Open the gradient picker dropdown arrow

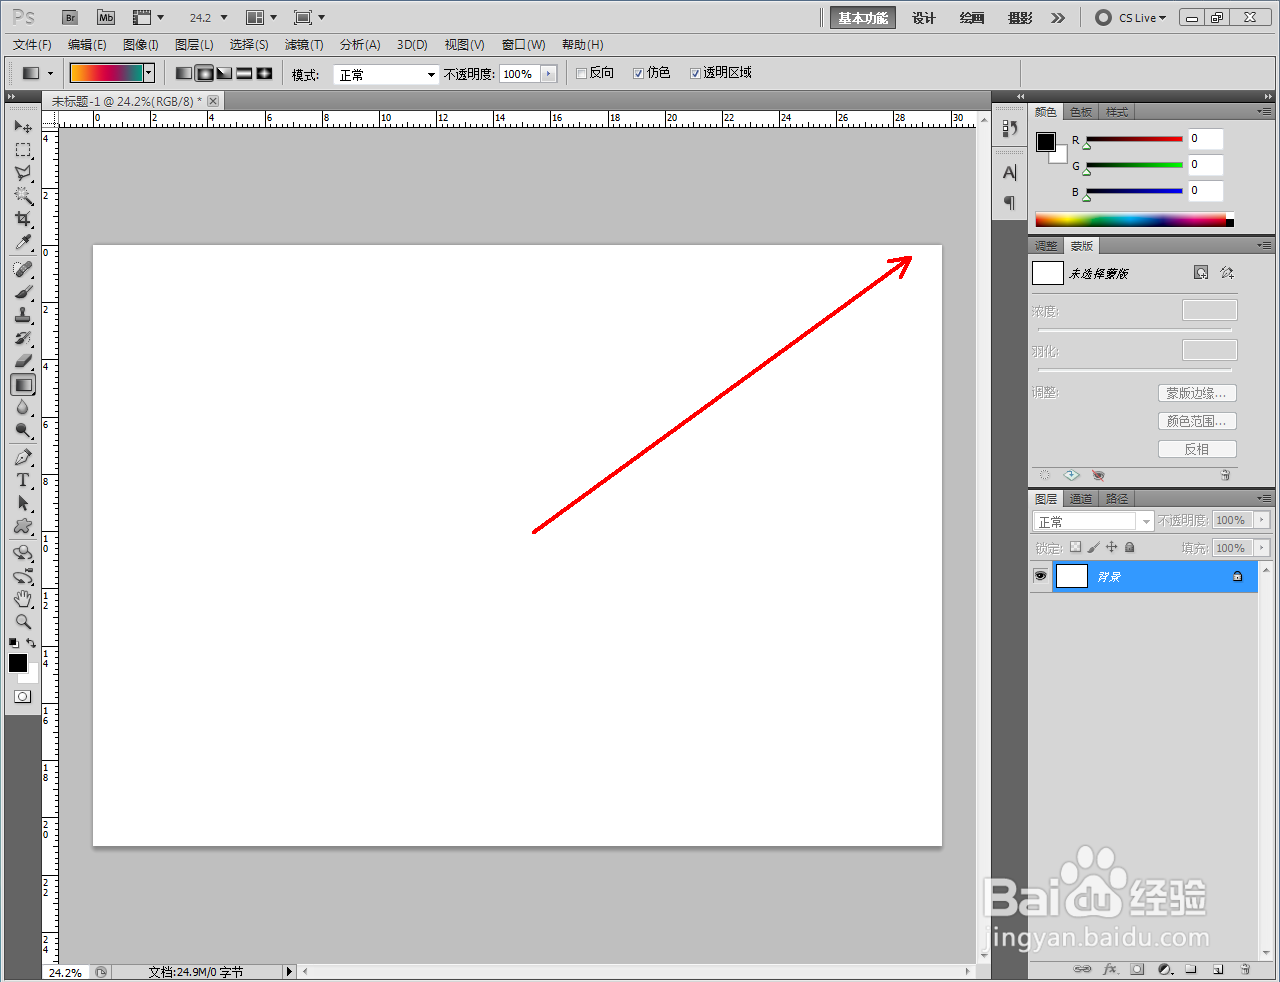pos(149,73)
